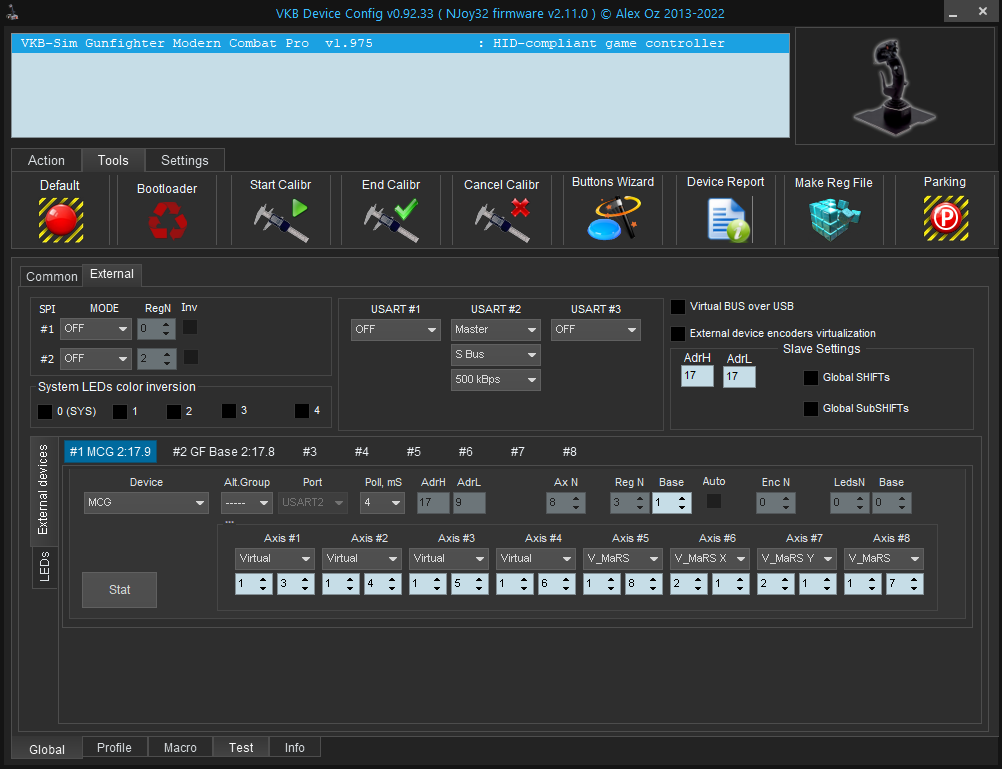
Task: Launch the Buttons Wizard
Action: (x=613, y=219)
